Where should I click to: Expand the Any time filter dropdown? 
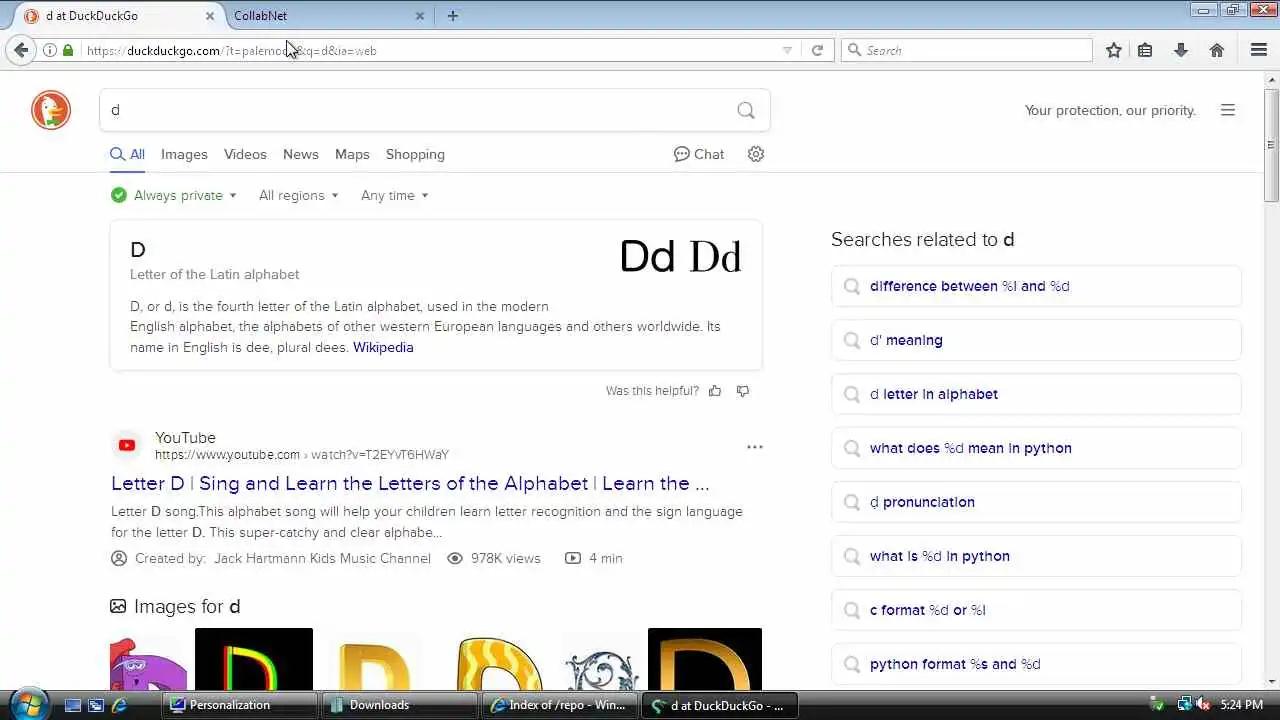(394, 195)
